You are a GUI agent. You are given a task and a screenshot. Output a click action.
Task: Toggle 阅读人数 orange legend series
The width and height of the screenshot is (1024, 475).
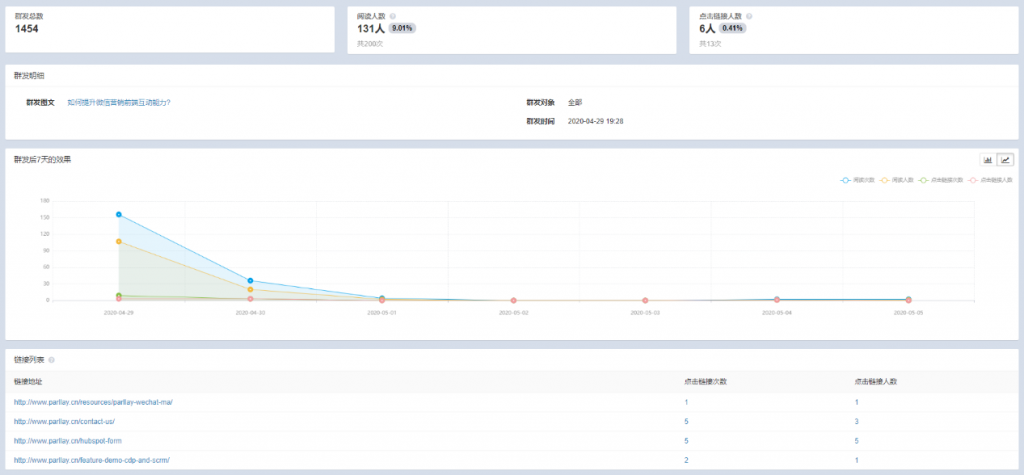[x=897, y=180]
